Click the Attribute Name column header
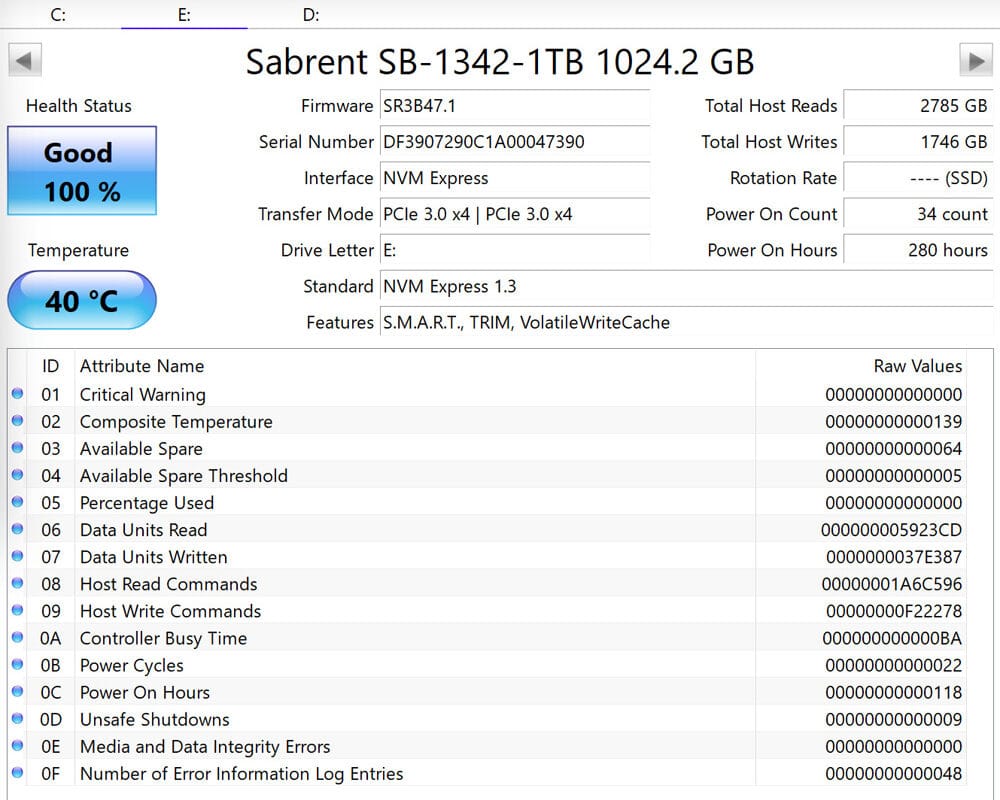This screenshot has height=800, width=1000. pyautogui.click(x=415, y=366)
